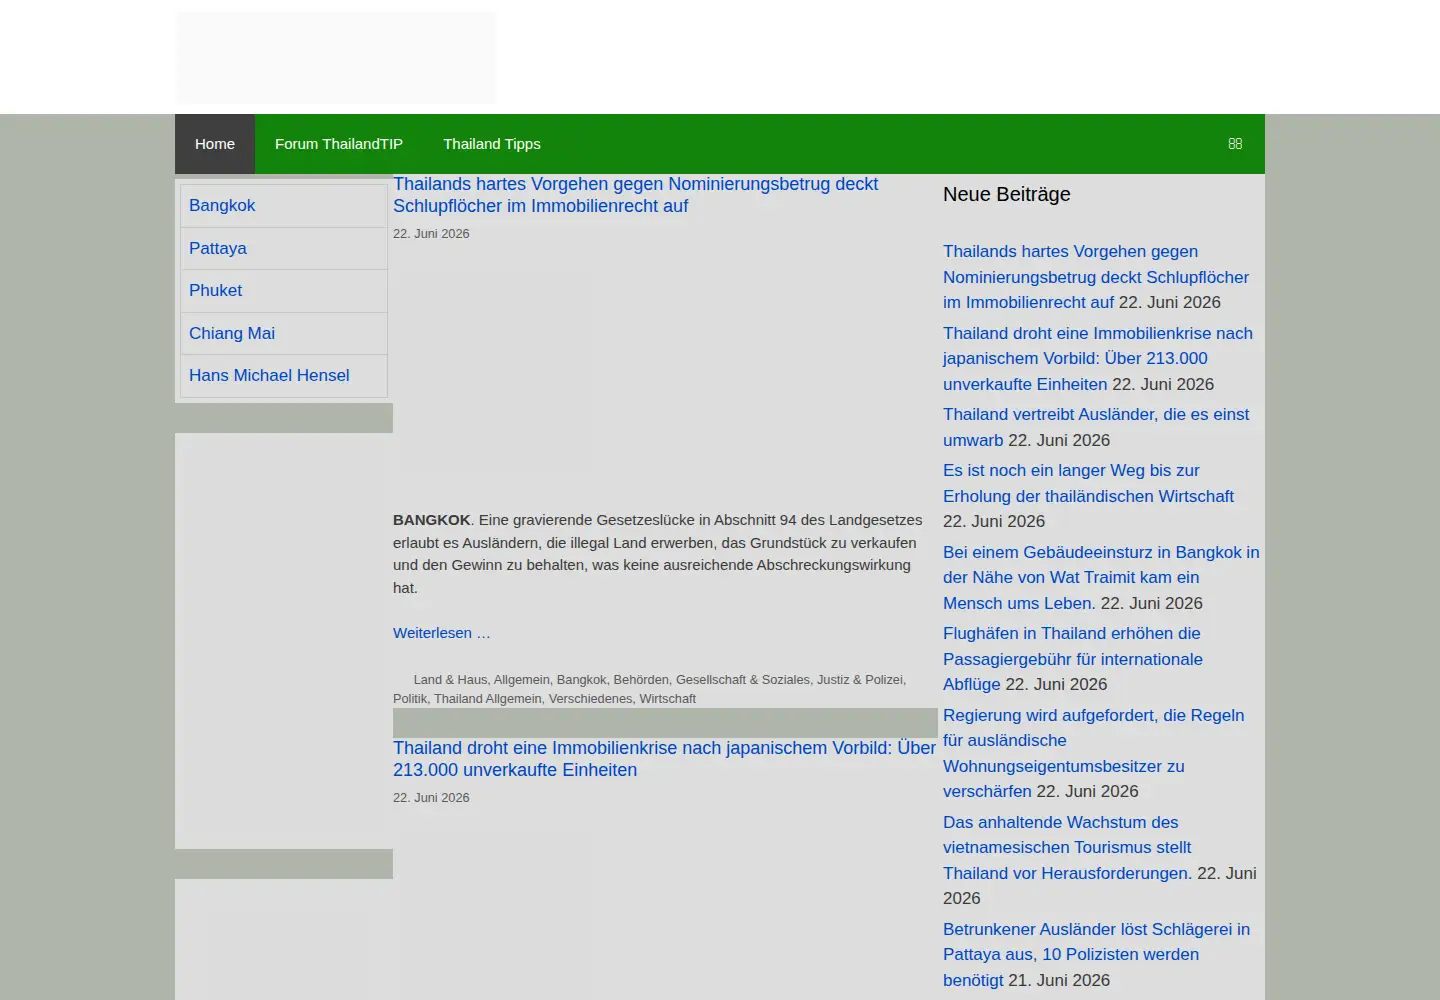Open Neue Beiträge link about 213.000 unverkaufte Einheiten
Viewport: 1440px width, 1000px height.
click(x=1097, y=358)
